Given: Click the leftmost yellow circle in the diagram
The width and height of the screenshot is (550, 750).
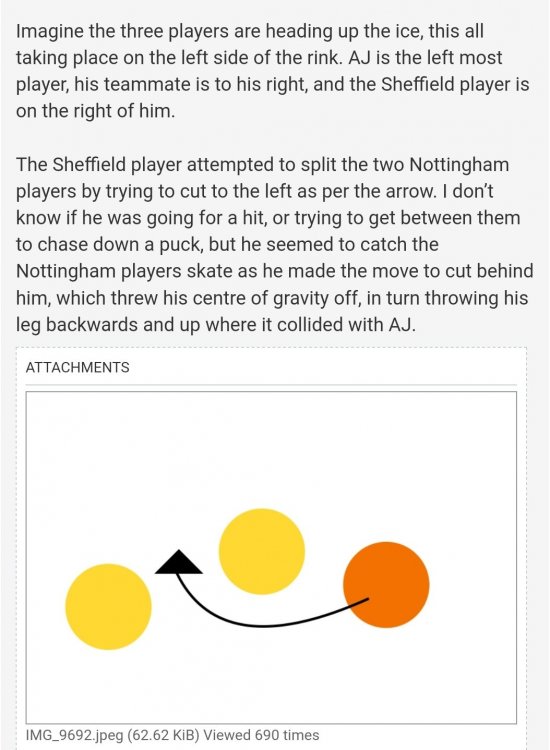Looking at the screenshot, I should [x=109, y=607].
